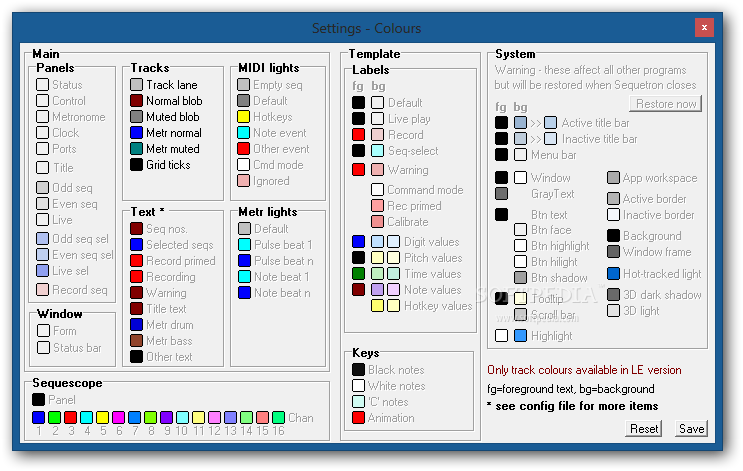Click the Warning label red fg swatch
This screenshot has height=471, width=743.
[x=359, y=170]
